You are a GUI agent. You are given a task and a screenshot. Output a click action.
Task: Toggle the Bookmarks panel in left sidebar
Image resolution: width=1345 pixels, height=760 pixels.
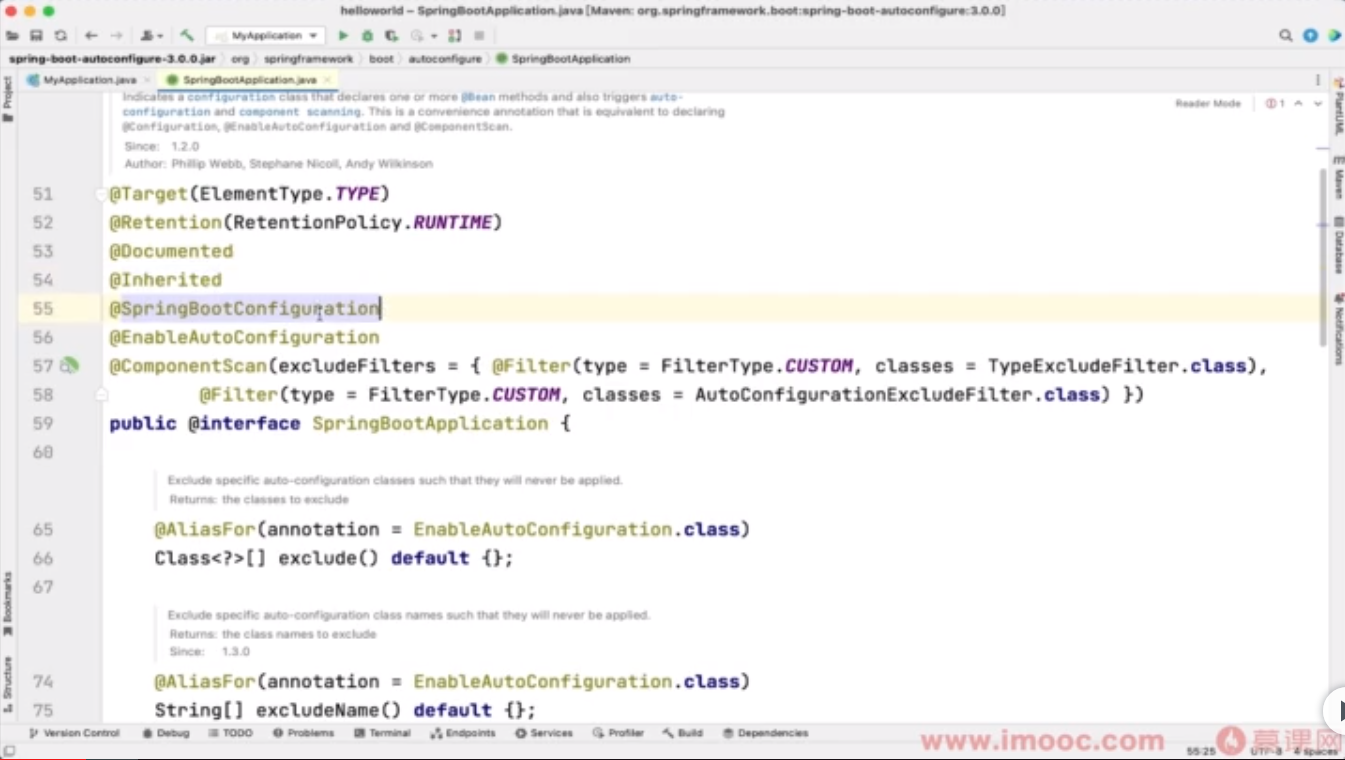8,610
